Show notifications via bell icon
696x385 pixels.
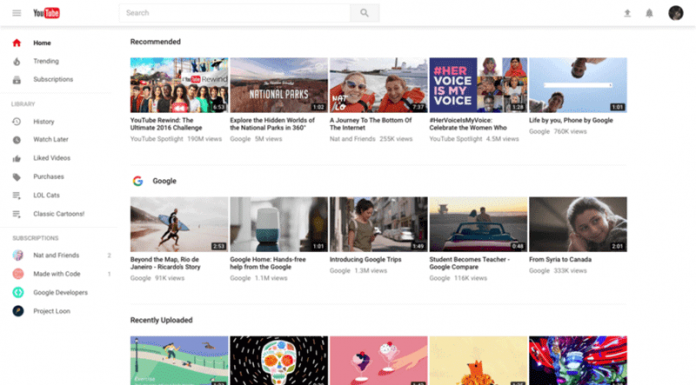[649, 13]
